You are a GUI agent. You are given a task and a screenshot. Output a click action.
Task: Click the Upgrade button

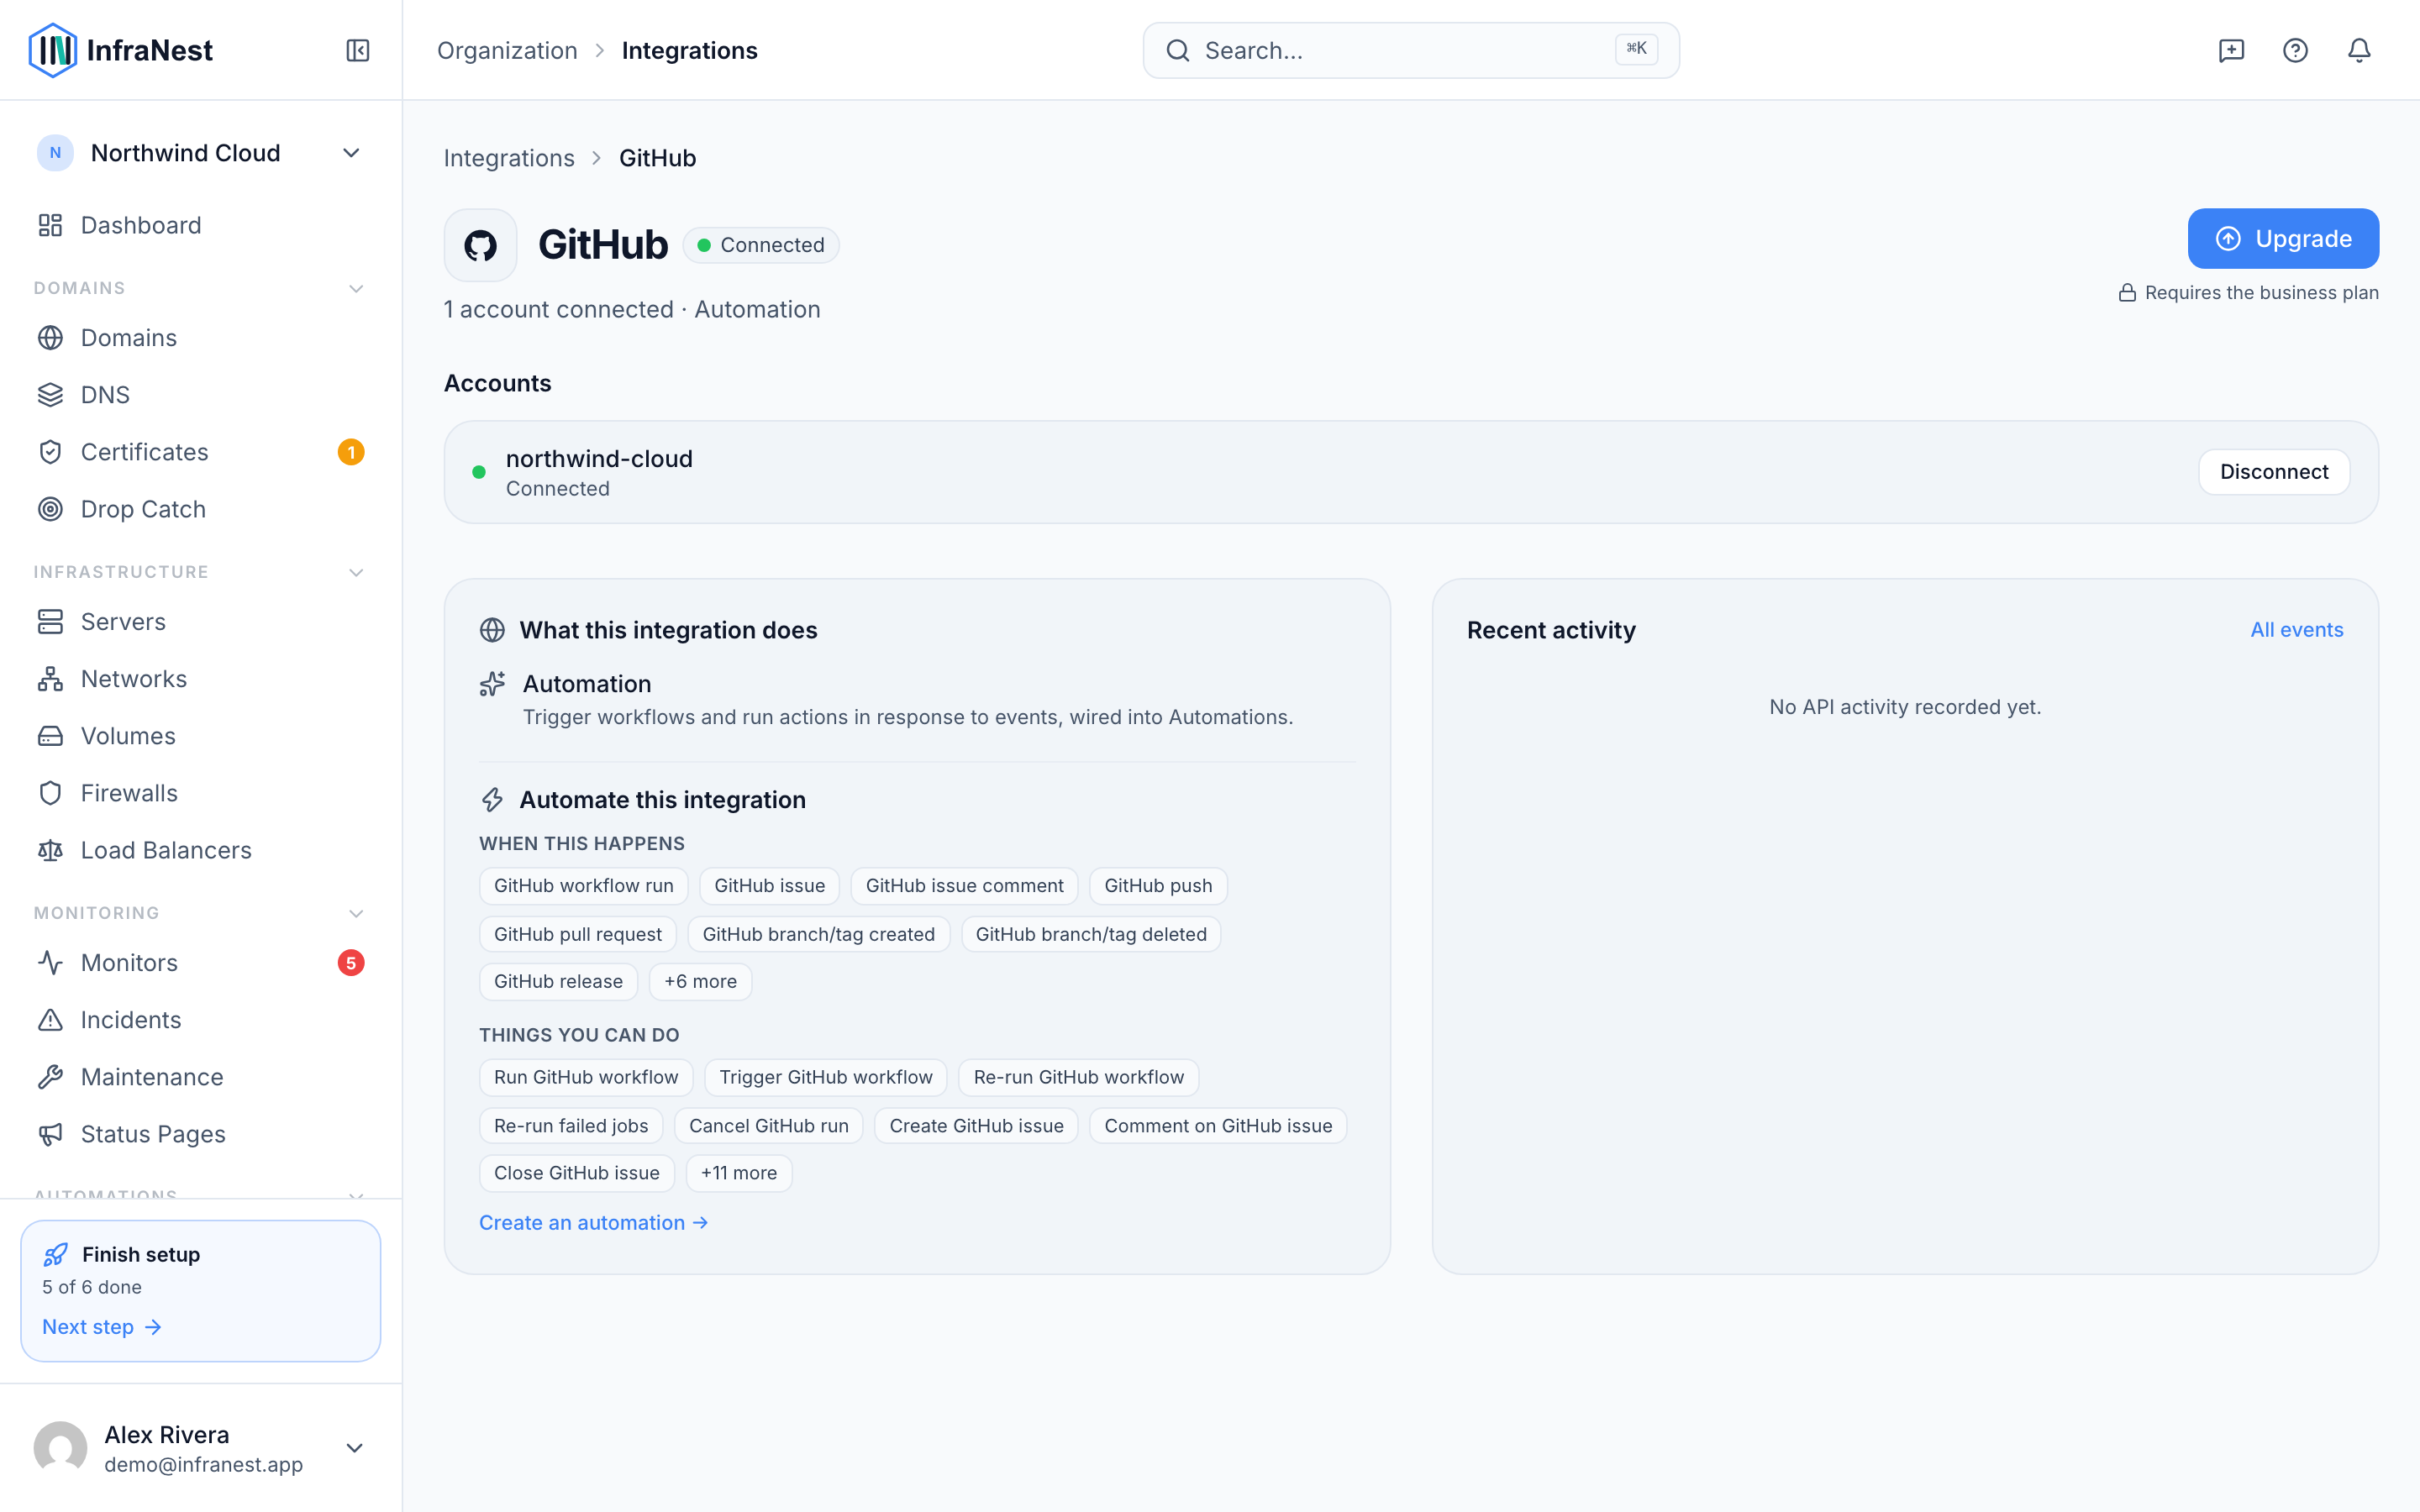2283,239
